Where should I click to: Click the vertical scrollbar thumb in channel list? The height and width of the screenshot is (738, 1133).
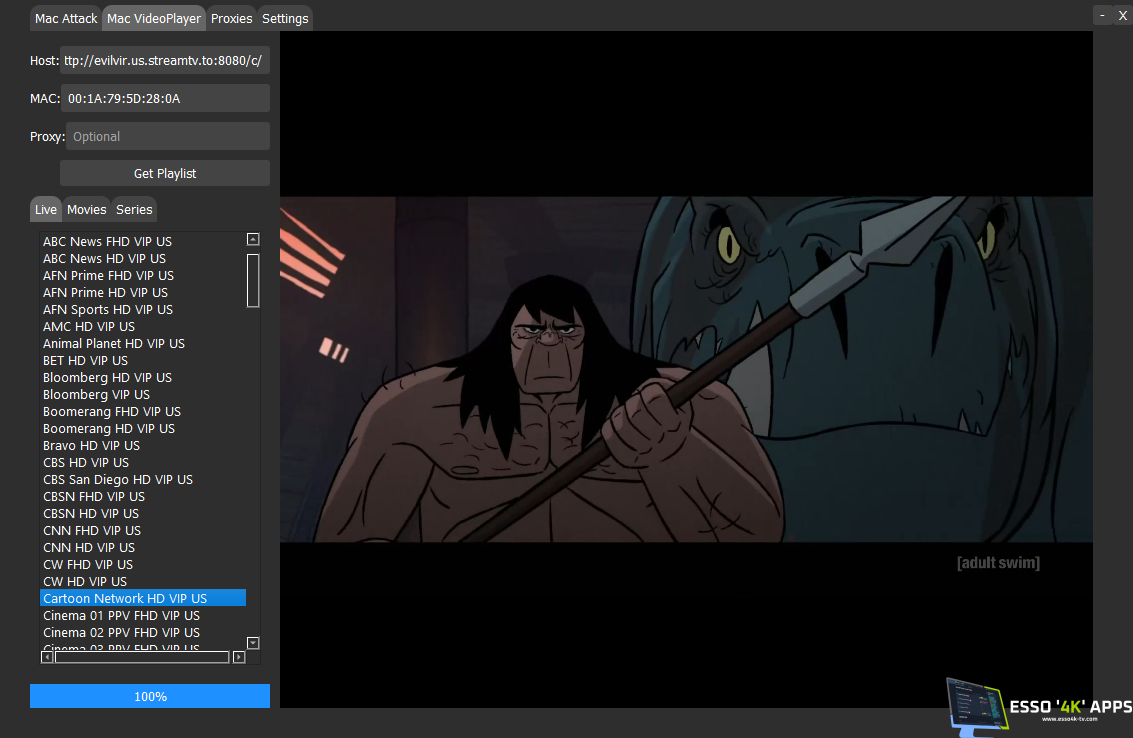pos(253,280)
